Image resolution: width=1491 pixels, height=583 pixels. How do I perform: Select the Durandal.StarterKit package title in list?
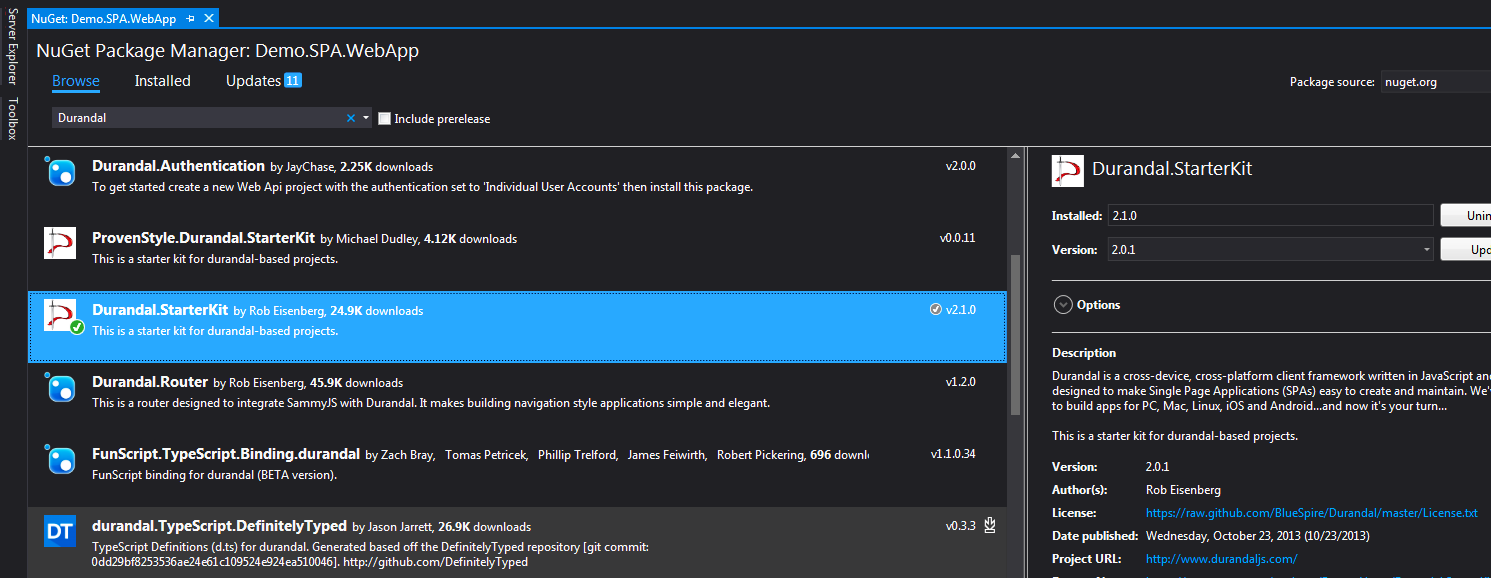[x=160, y=310]
